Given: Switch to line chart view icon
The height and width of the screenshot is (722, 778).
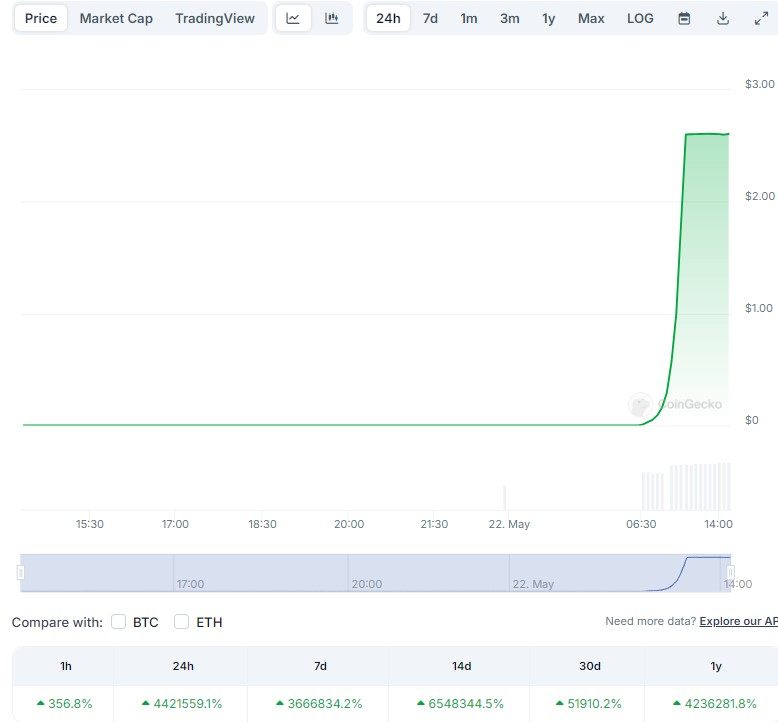Looking at the screenshot, I should click(293, 18).
